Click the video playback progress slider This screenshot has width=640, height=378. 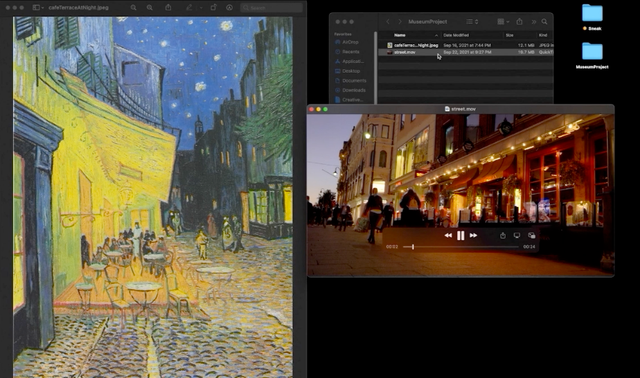tap(460, 247)
